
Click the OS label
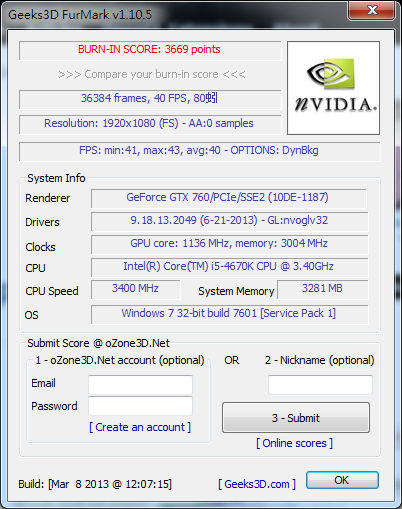[32, 315]
